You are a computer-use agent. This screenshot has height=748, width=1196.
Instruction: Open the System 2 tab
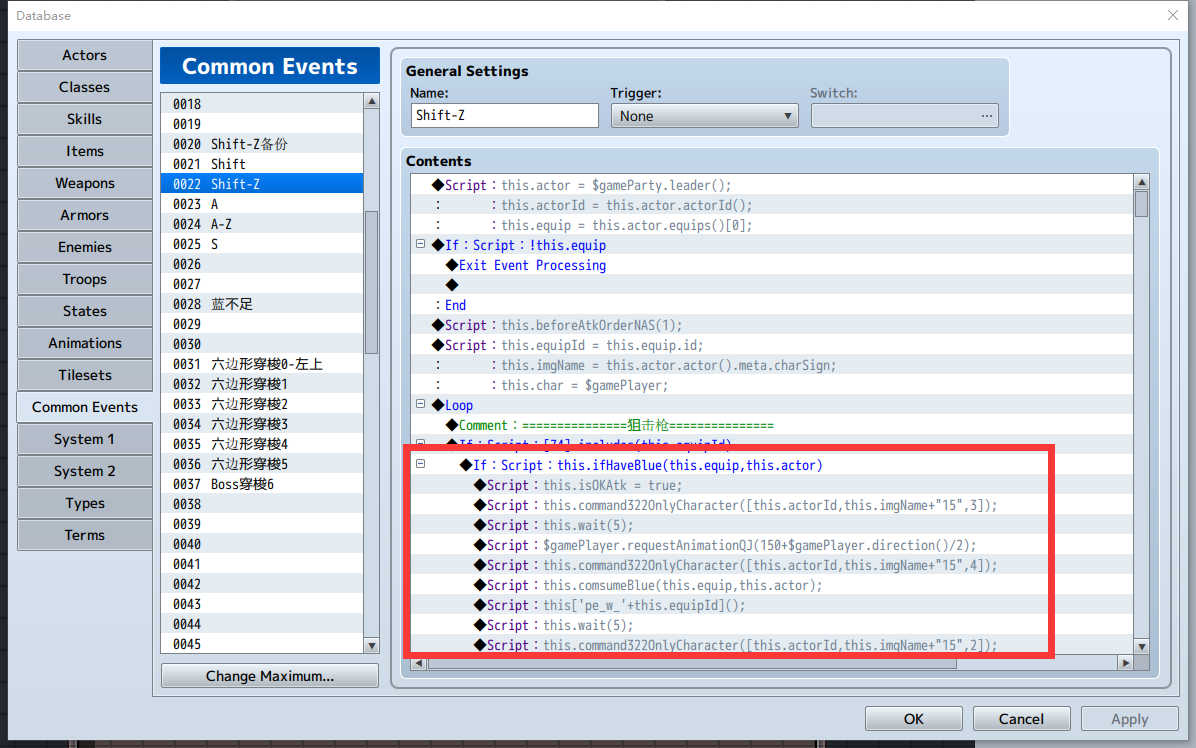(x=85, y=471)
